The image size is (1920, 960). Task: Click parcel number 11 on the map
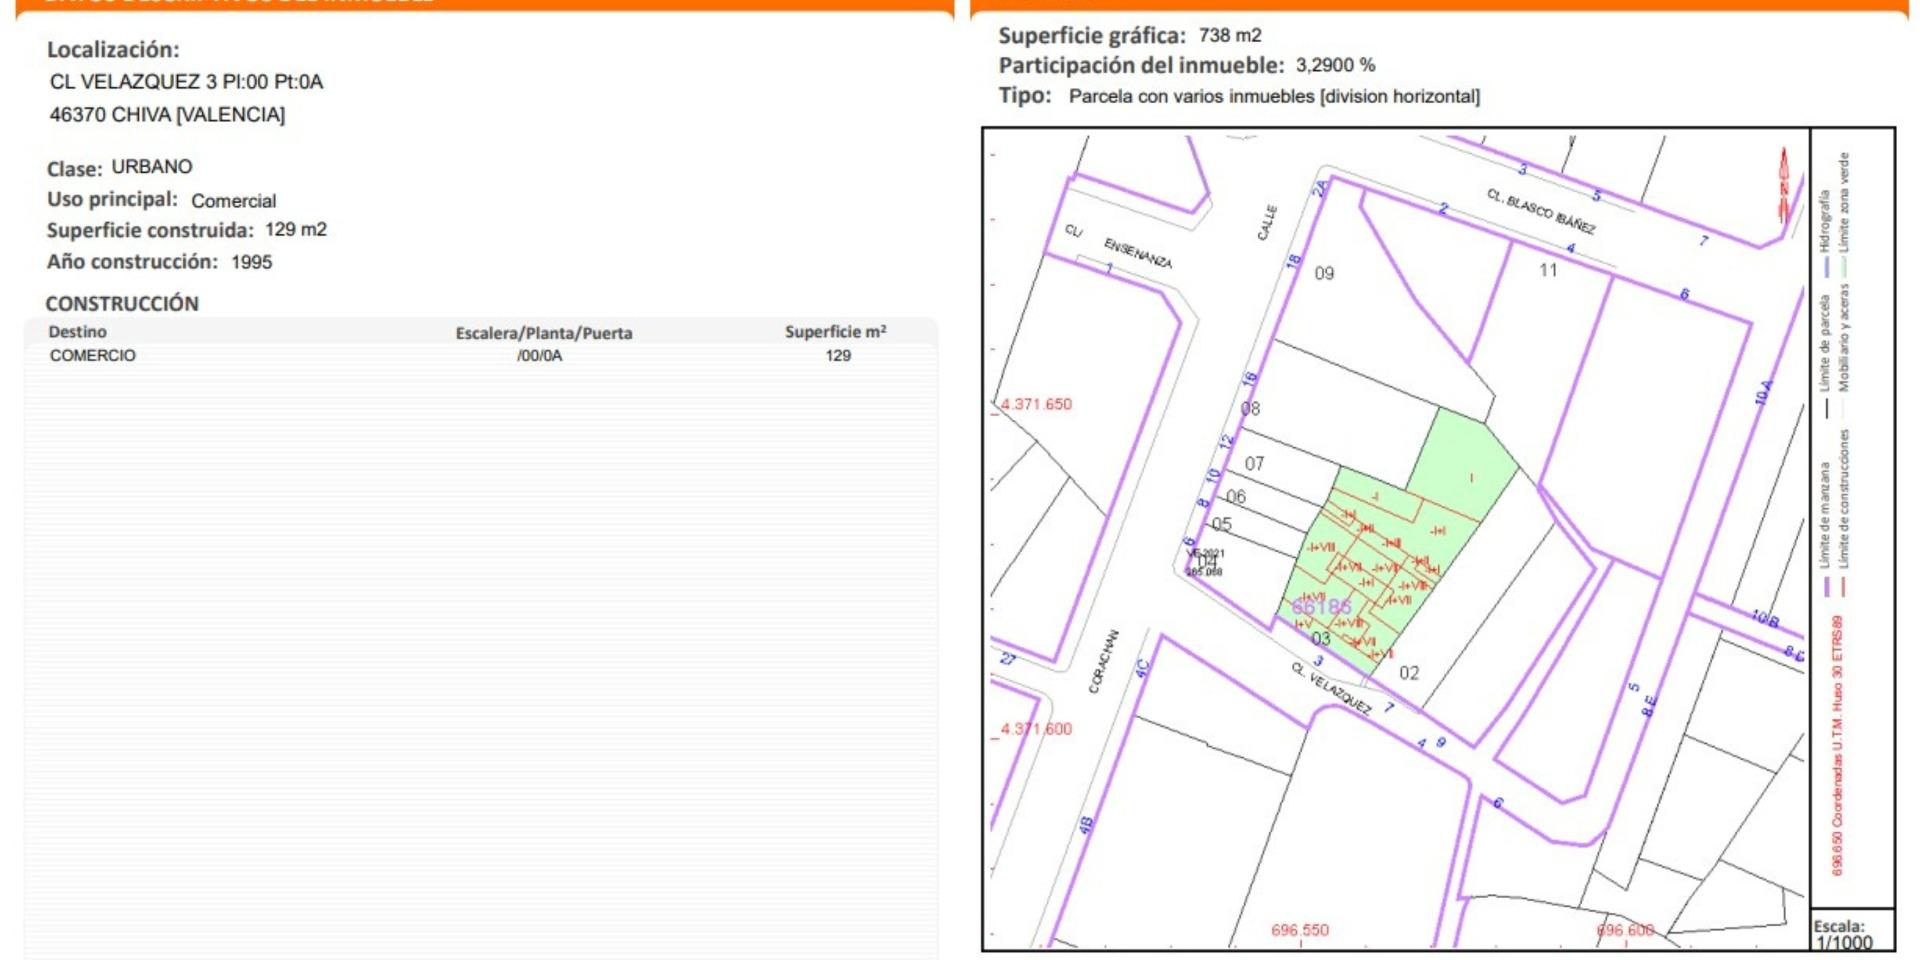1548,270
